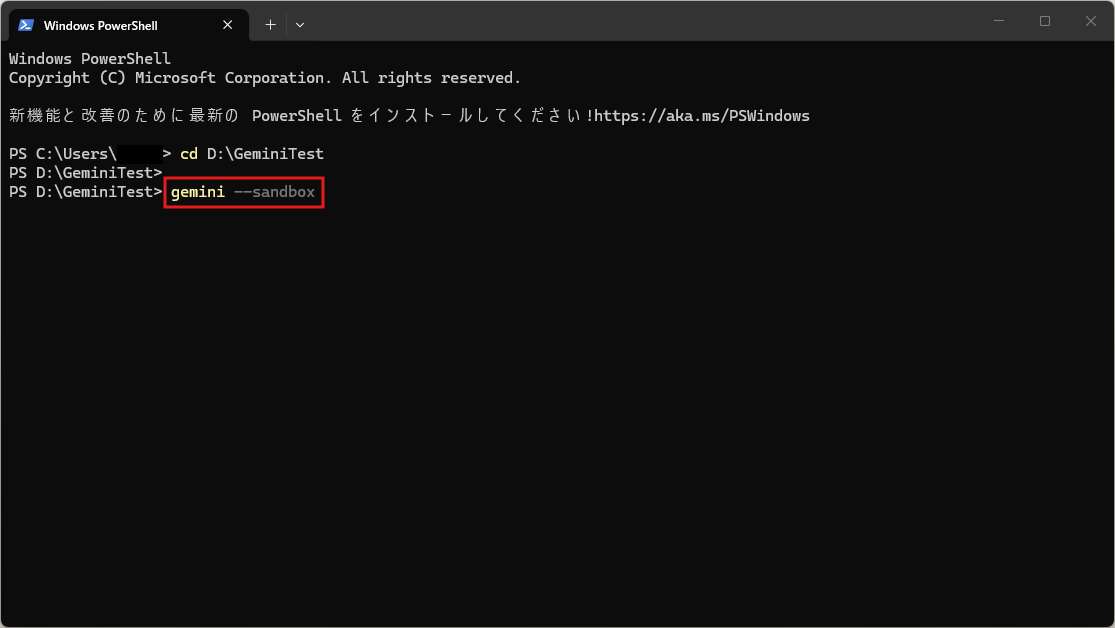
Task: Expand the new tab profile dropdown chevron
Action: (300, 25)
